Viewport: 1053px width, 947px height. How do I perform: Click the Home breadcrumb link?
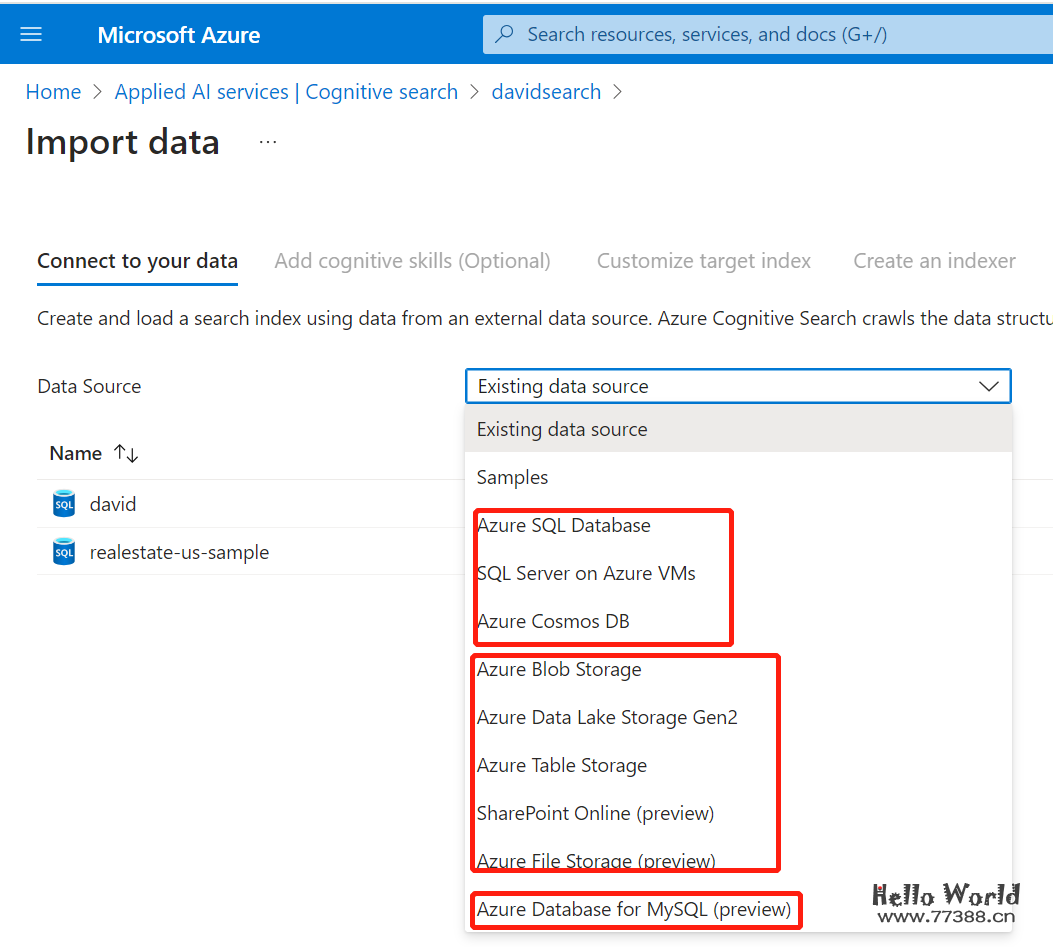coord(53,92)
